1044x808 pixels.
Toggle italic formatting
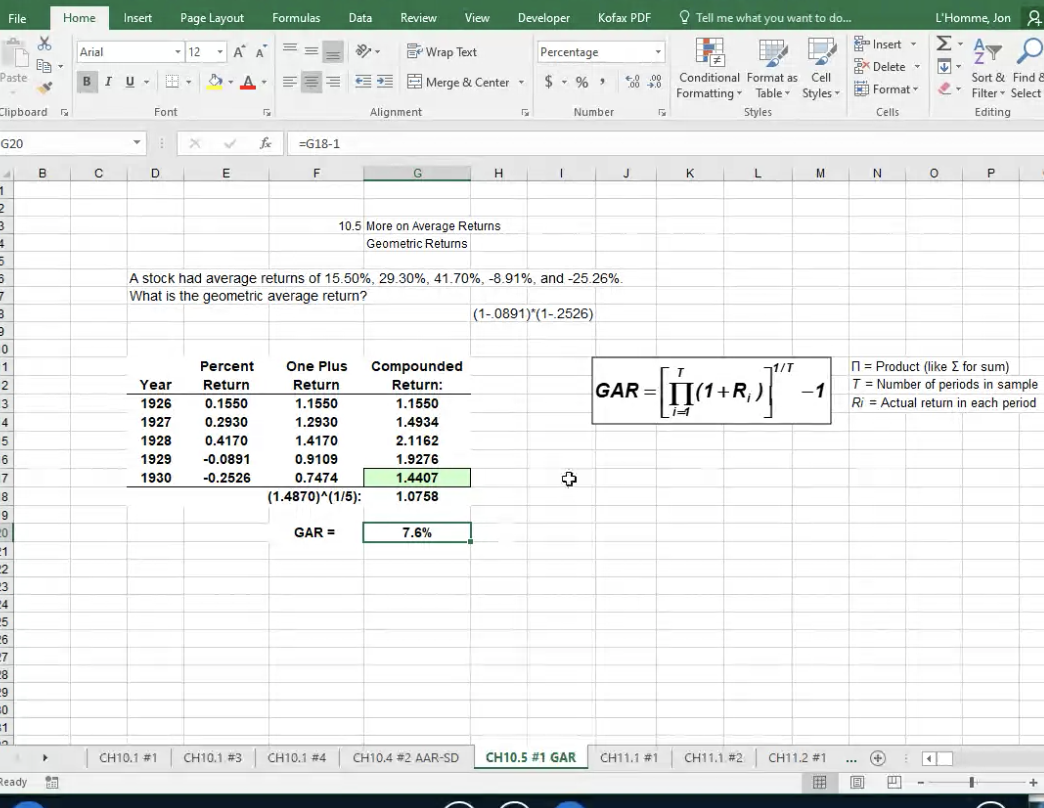pos(107,80)
